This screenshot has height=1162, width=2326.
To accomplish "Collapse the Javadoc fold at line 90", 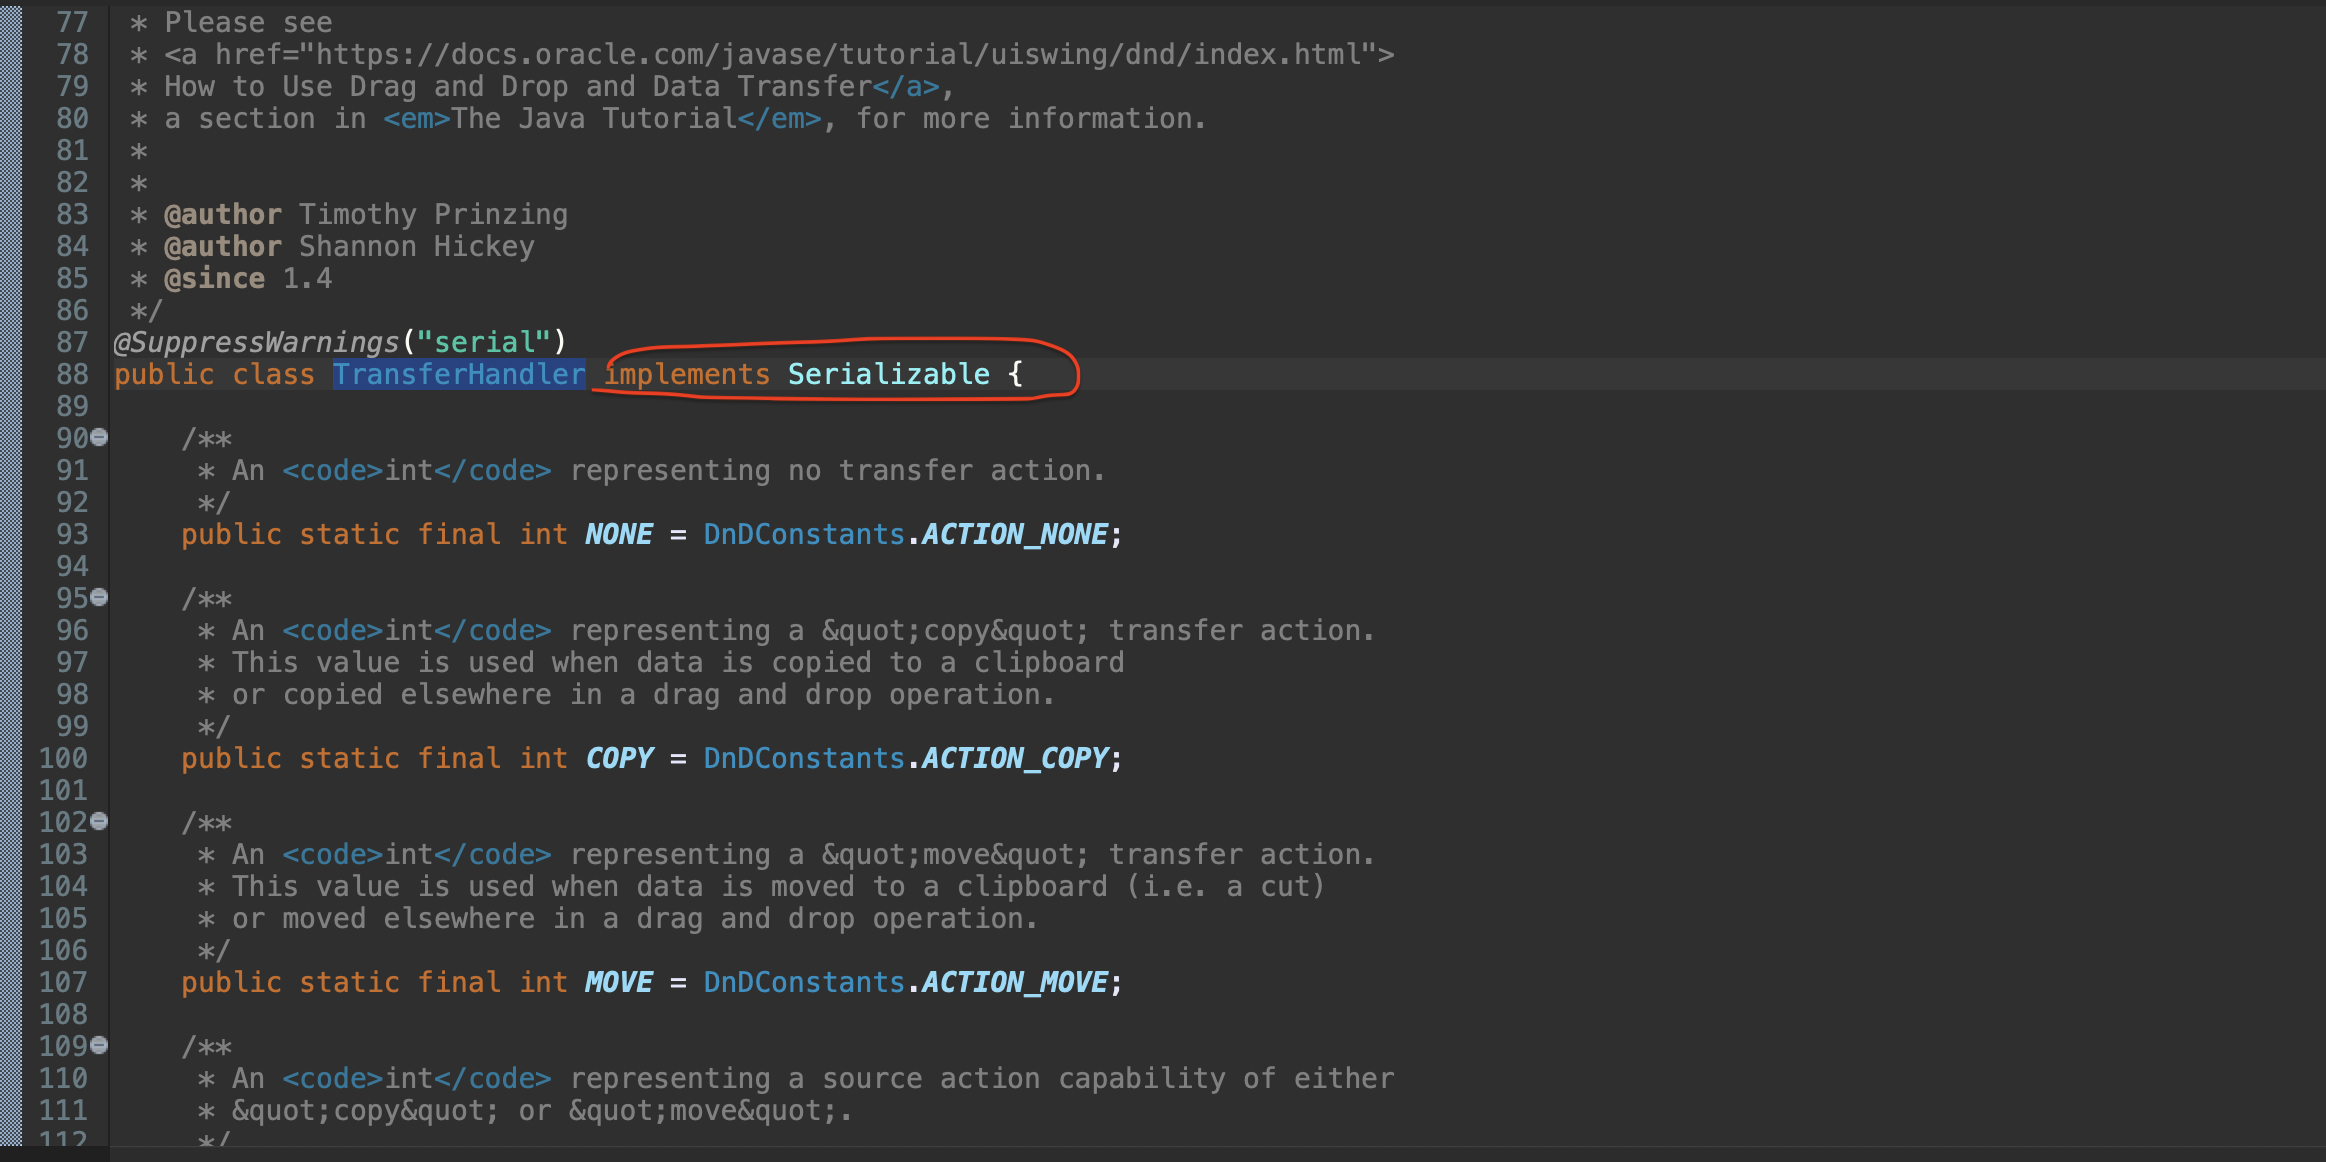I will point(99,437).
